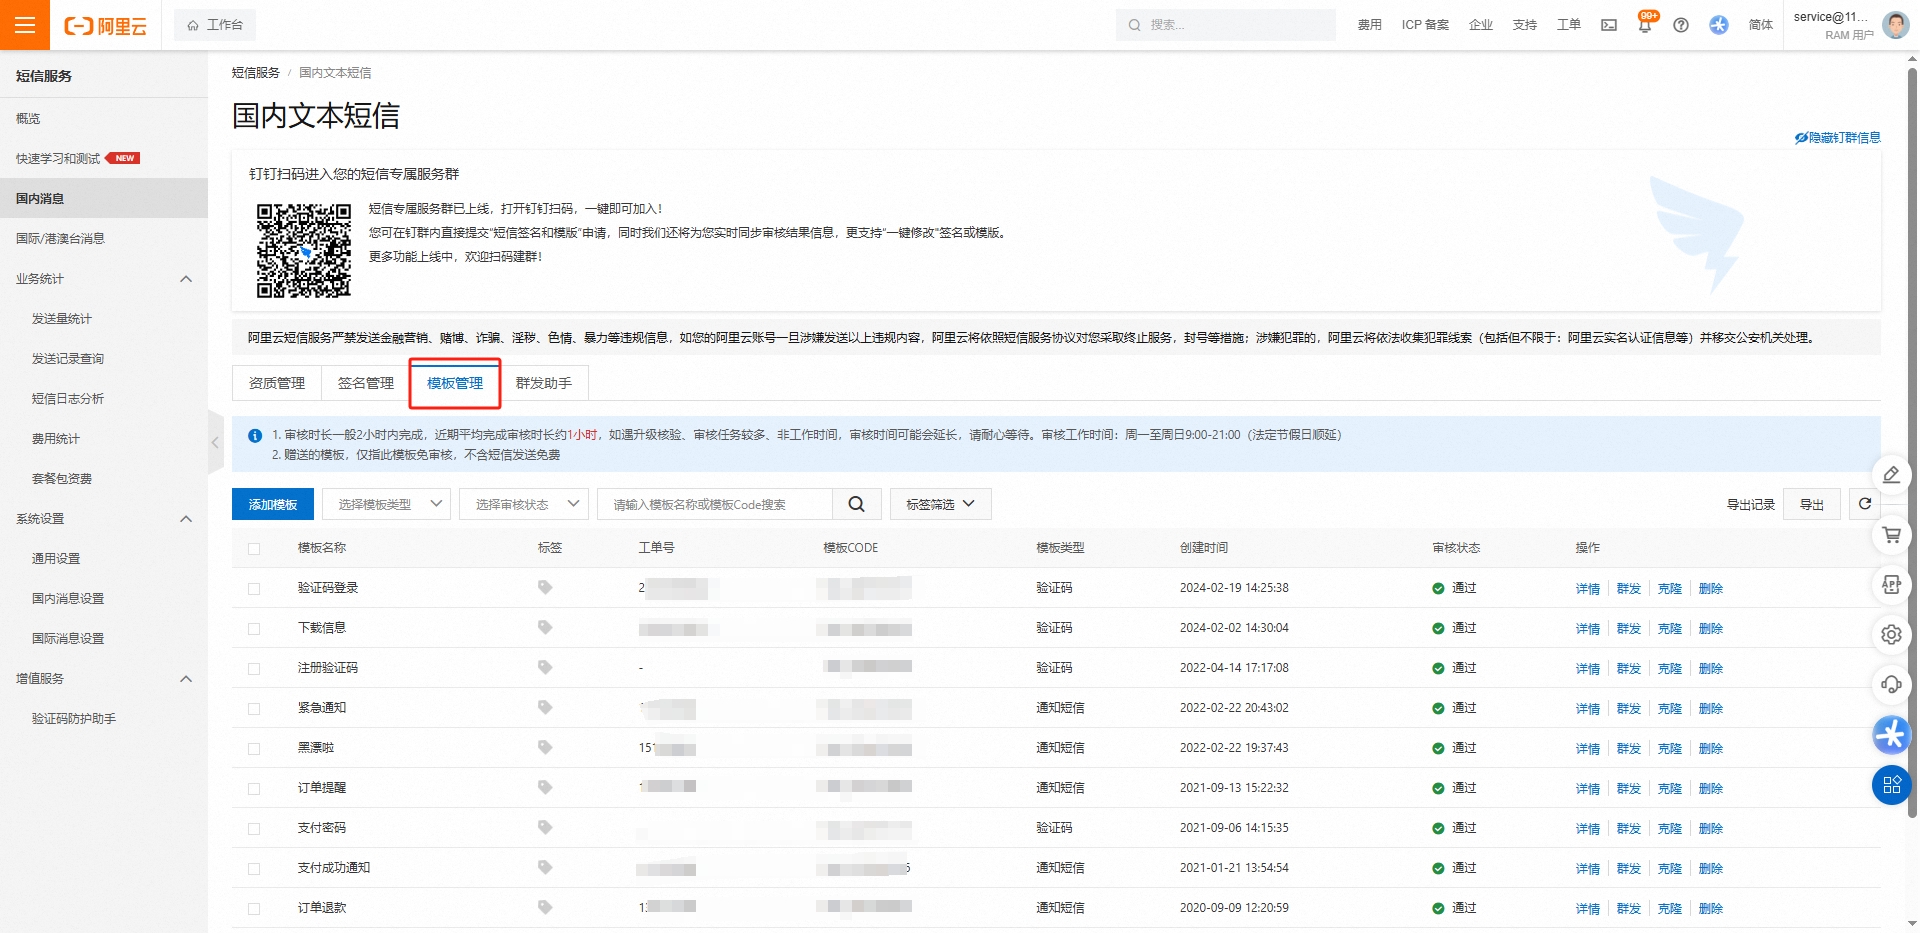Select the checkbox for 紧急通知 template

pos(254,709)
